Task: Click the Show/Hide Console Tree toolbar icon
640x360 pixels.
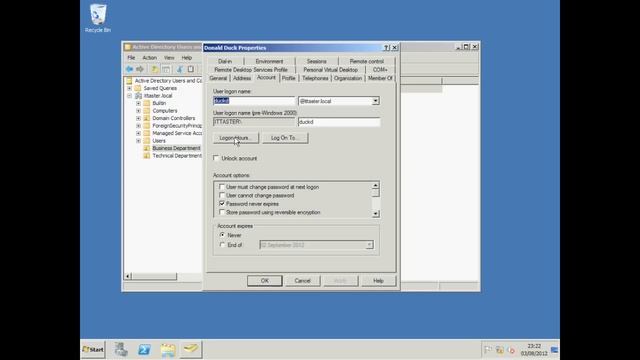Action: [x=166, y=69]
